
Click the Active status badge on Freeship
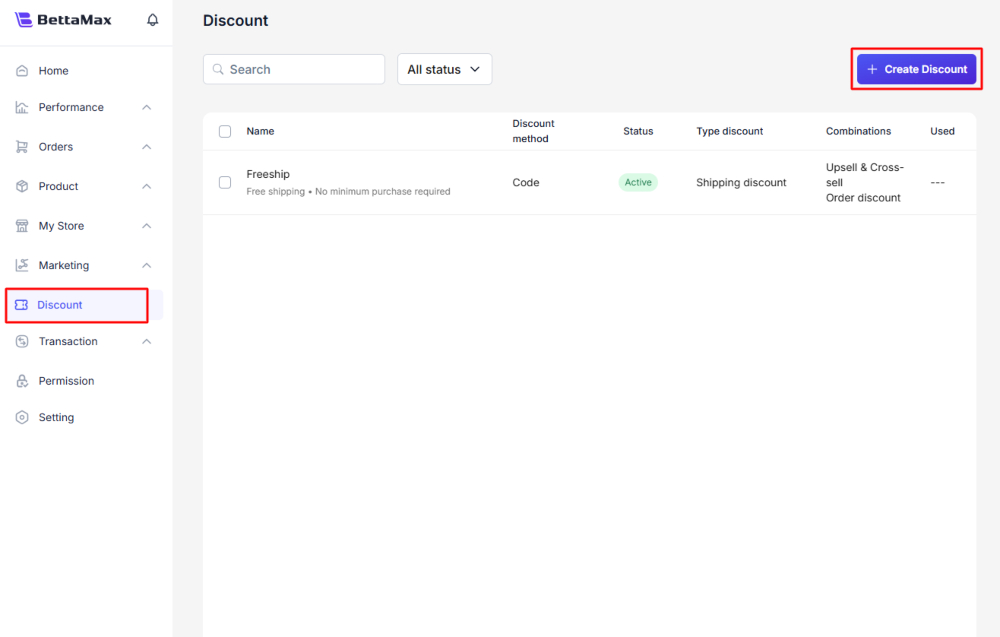pos(638,182)
